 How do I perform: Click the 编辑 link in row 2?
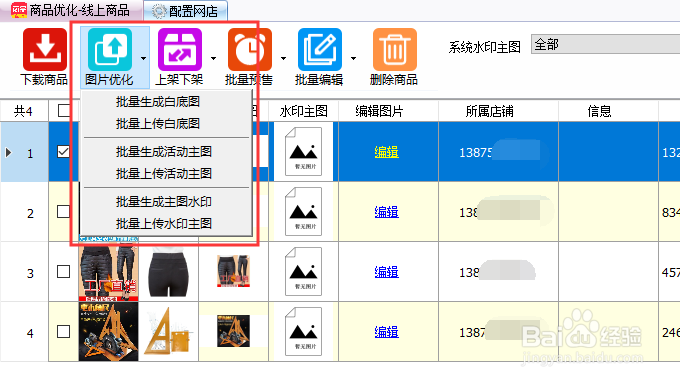pyautogui.click(x=386, y=212)
